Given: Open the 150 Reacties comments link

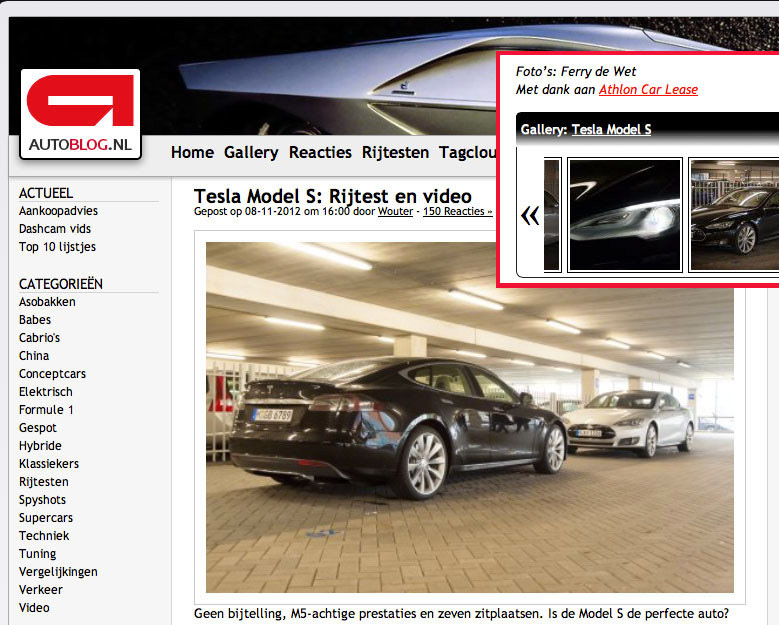Looking at the screenshot, I should pos(458,211).
